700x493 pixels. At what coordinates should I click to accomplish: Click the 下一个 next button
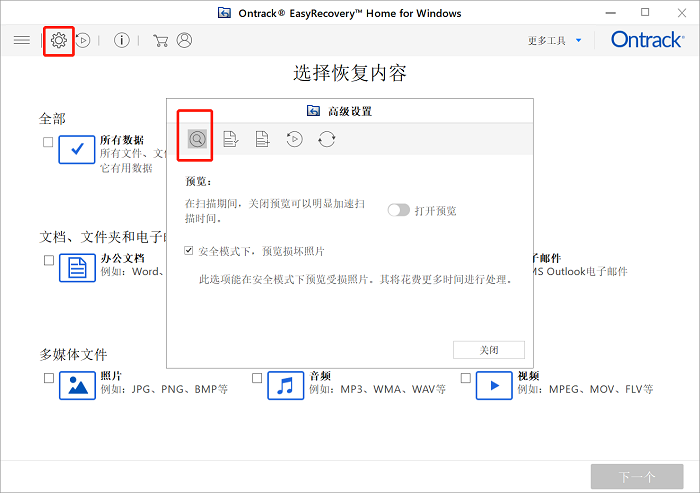[637, 476]
